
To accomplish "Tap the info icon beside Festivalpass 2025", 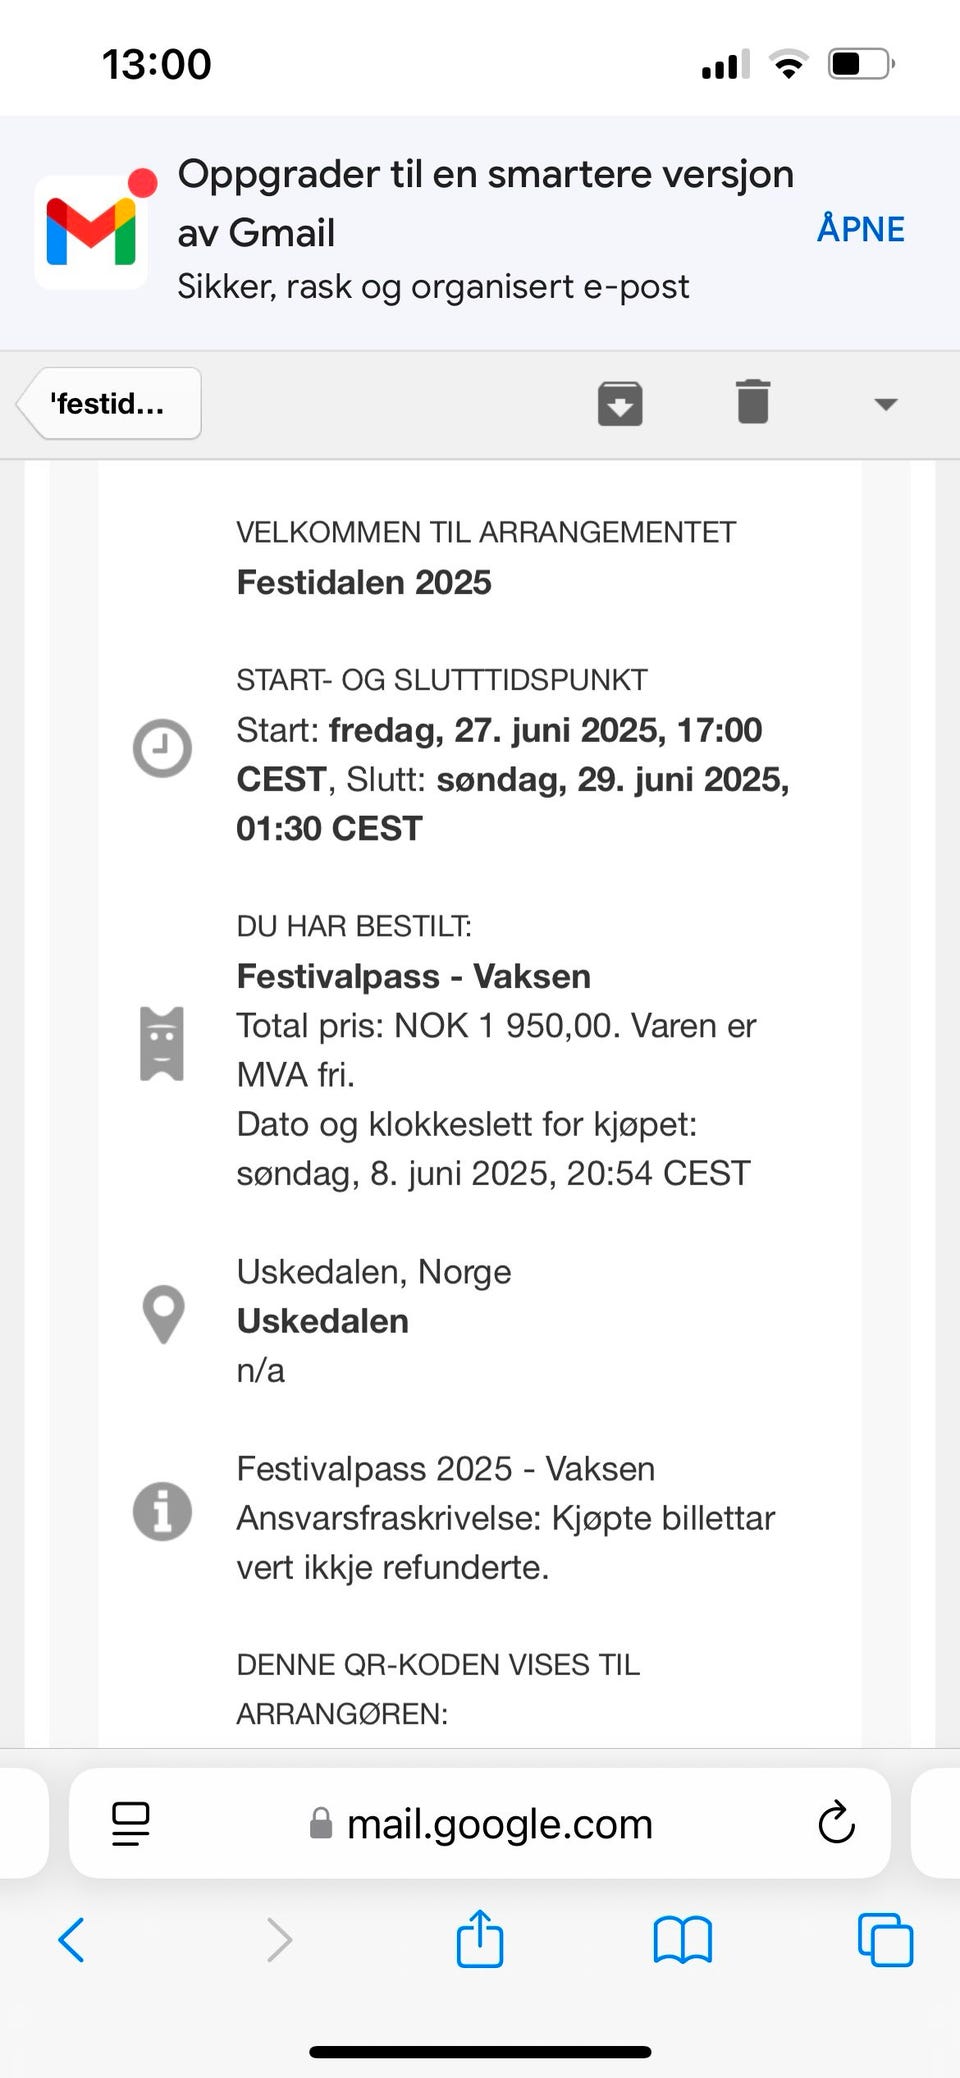I will [162, 1510].
